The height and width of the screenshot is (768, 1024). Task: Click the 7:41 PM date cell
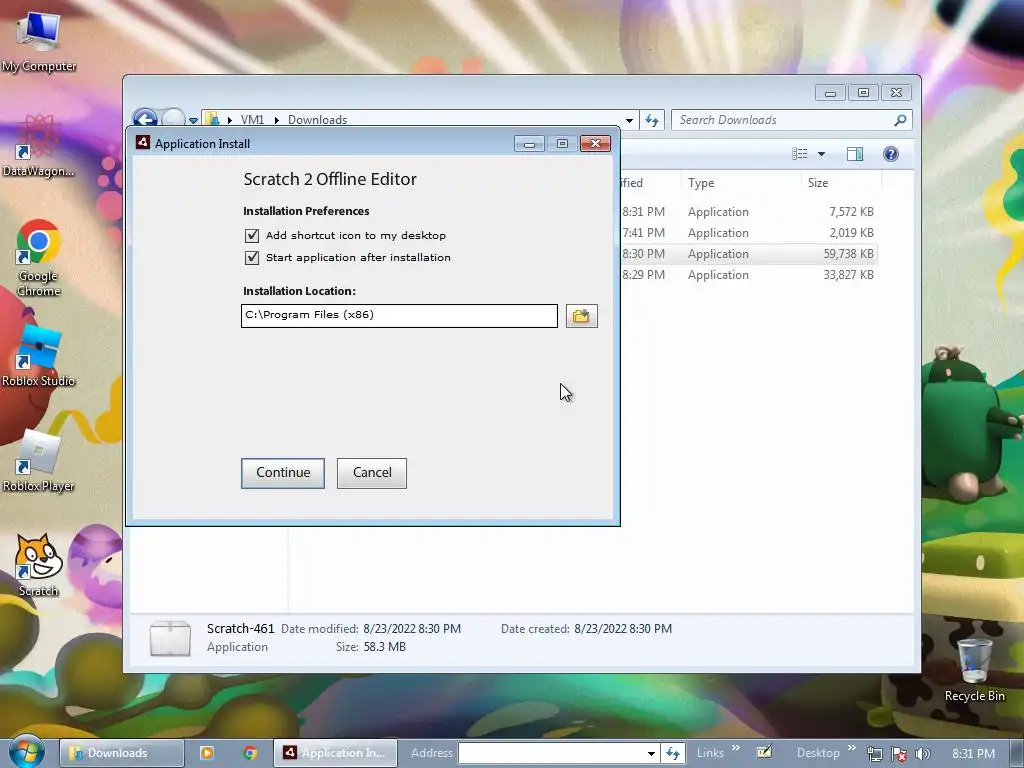pyautogui.click(x=643, y=233)
